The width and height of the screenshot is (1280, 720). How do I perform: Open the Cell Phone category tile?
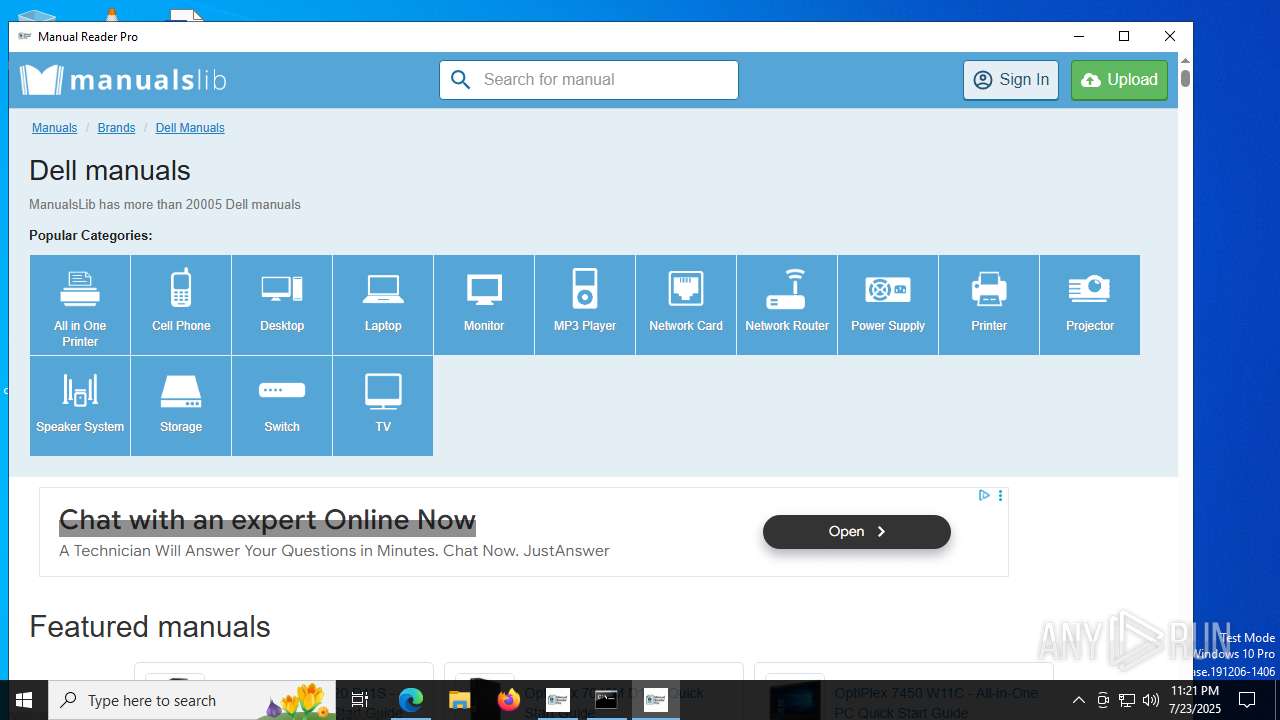tap(181, 305)
